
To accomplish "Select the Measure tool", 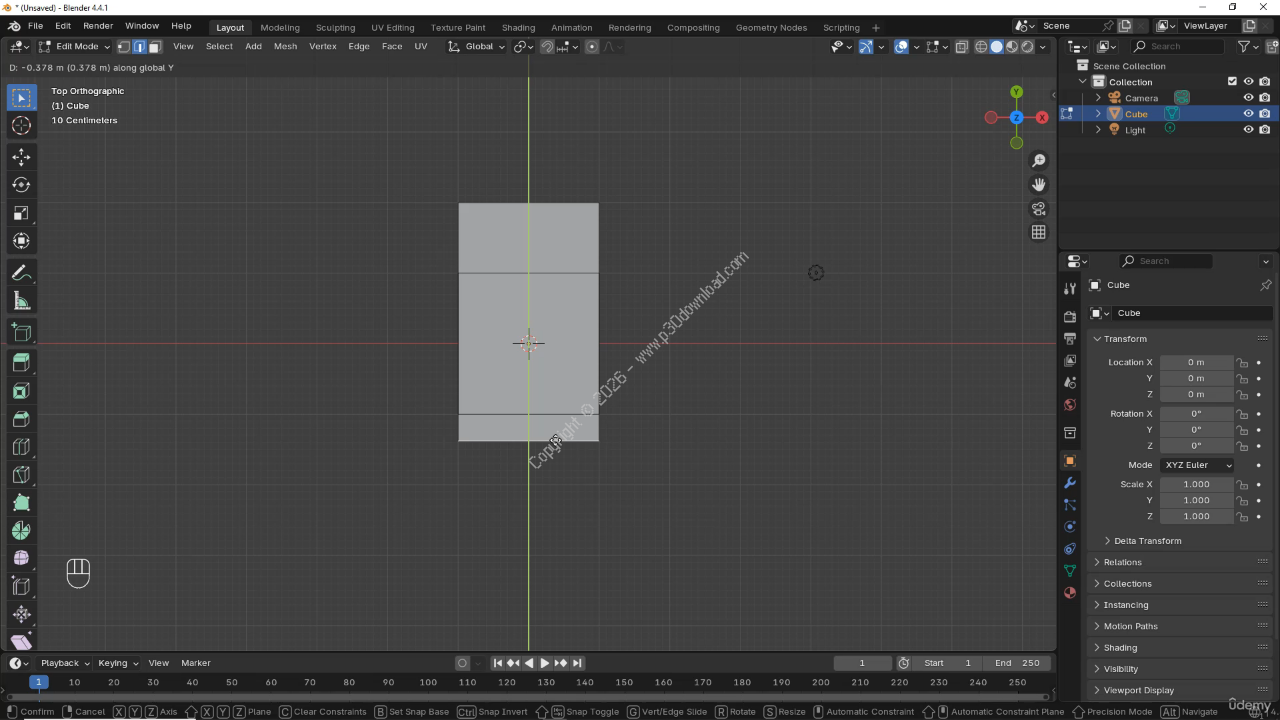I will pyautogui.click(x=21, y=301).
